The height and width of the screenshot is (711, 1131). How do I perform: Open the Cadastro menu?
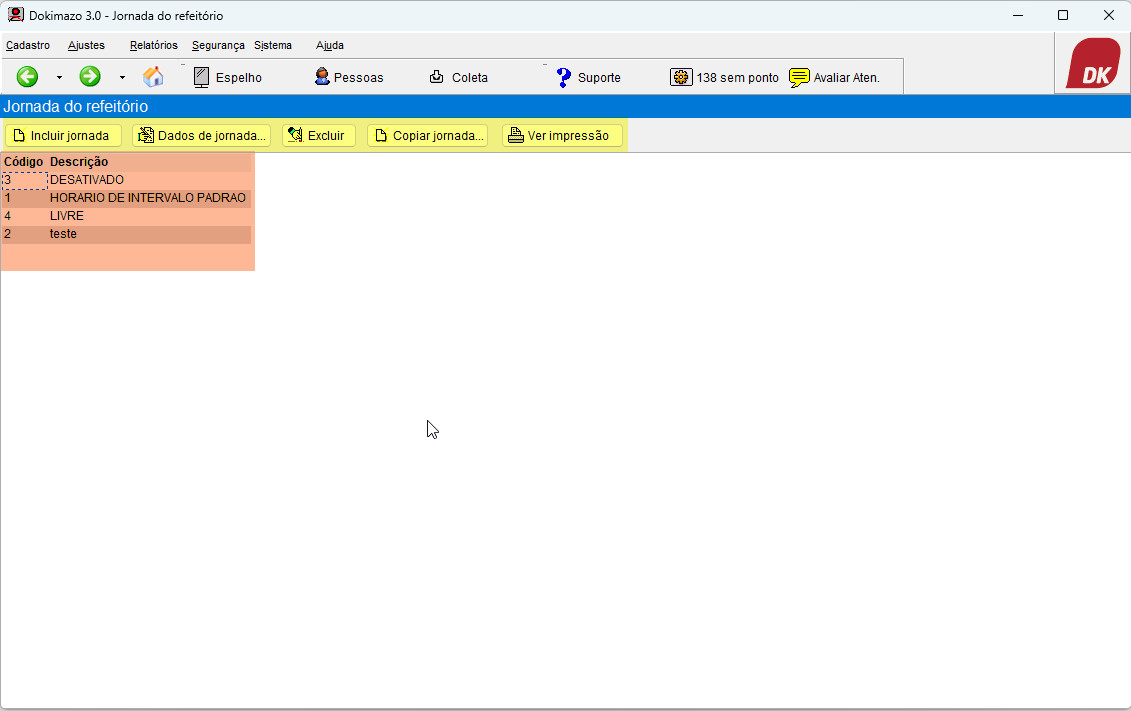pos(28,45)
